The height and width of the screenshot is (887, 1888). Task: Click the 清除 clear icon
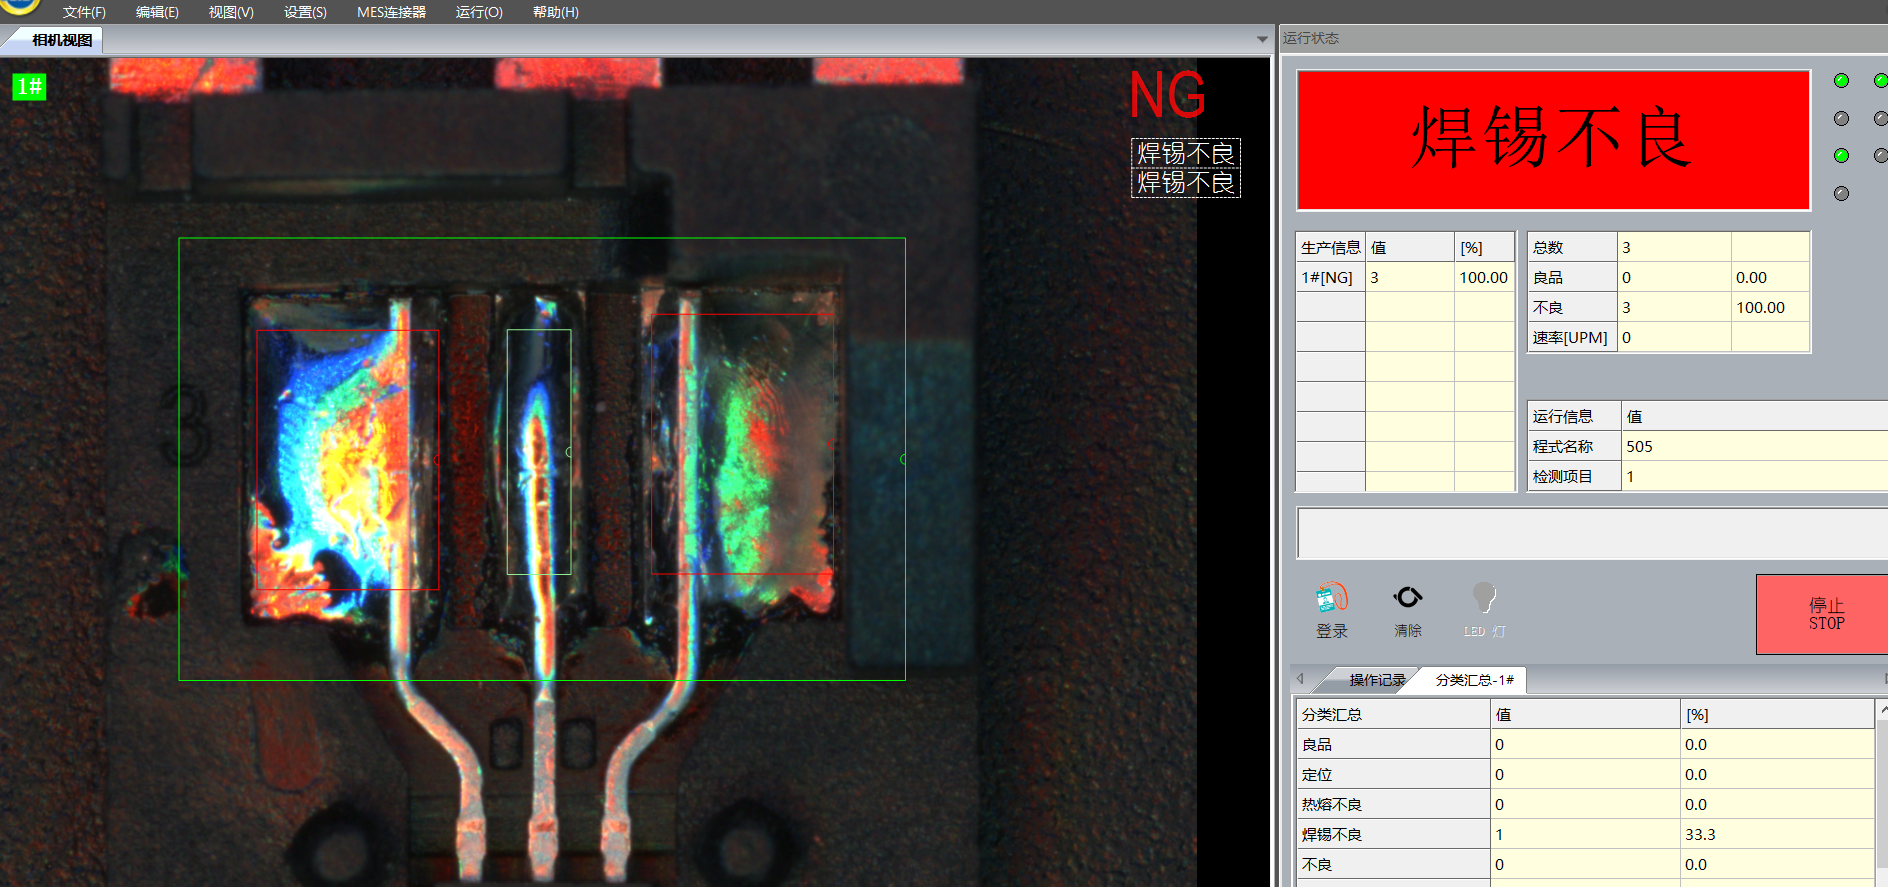1407,598
